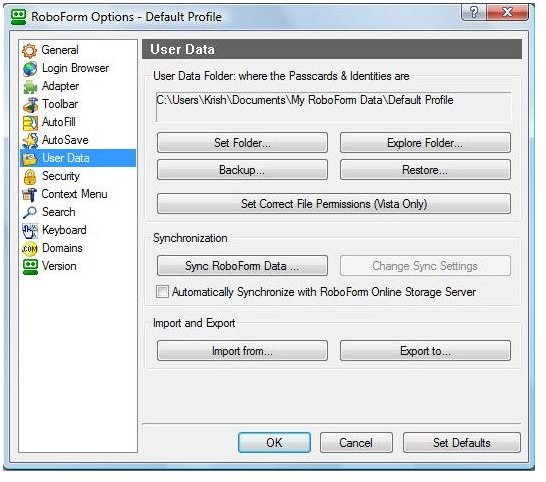Enable automatic synchronization with Online Storage Server
The height and width of the screenshot is (482, 546).
(162, 291)
